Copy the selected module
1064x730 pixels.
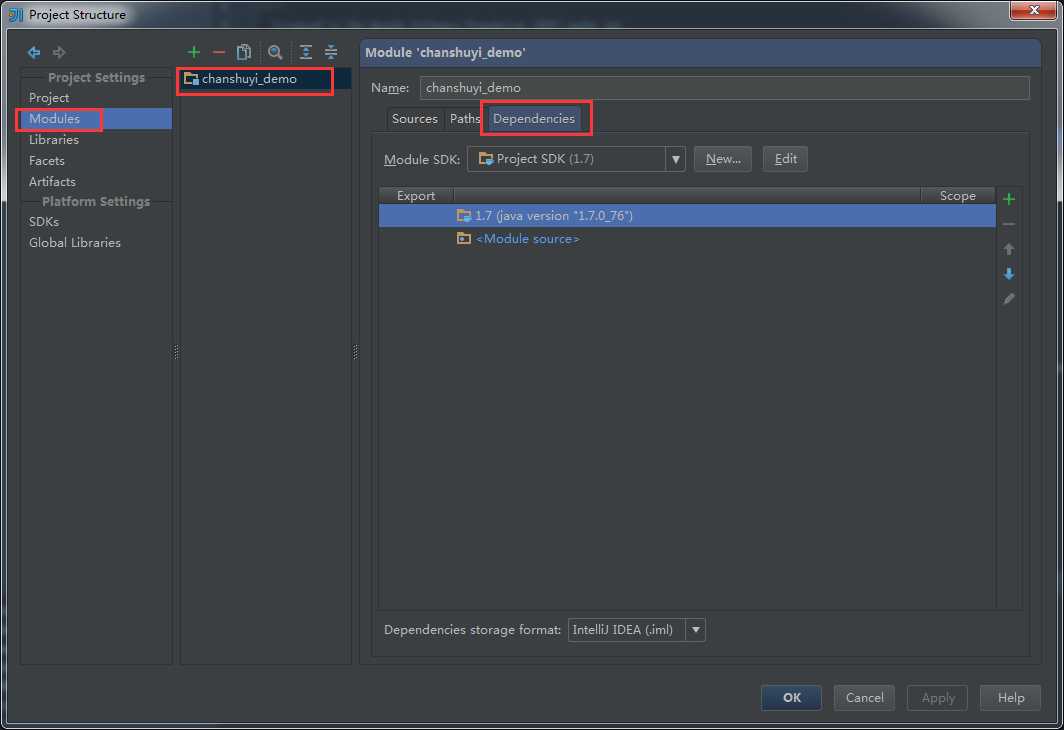tap(244, 52)
